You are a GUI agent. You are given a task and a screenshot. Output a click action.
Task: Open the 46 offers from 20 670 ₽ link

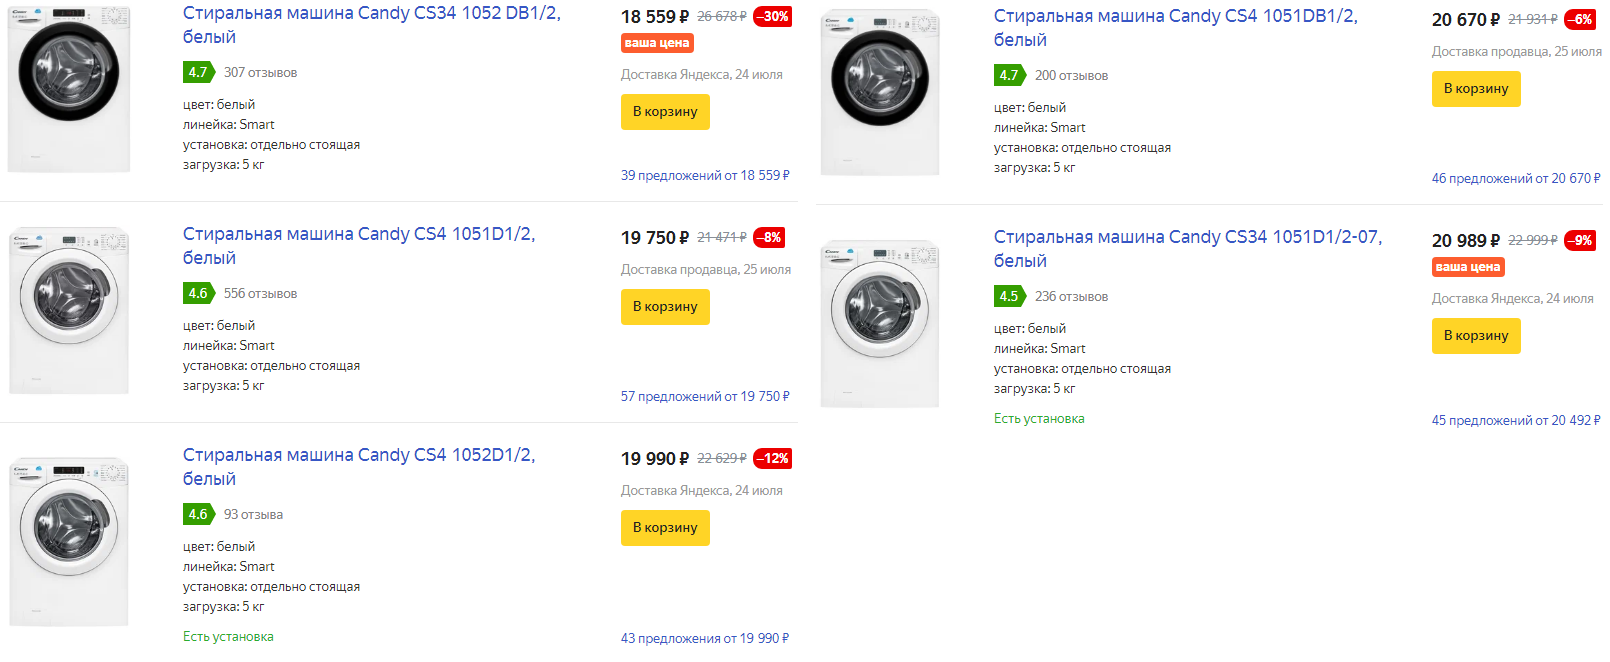pyautogui.click(x=1515, y=179)
